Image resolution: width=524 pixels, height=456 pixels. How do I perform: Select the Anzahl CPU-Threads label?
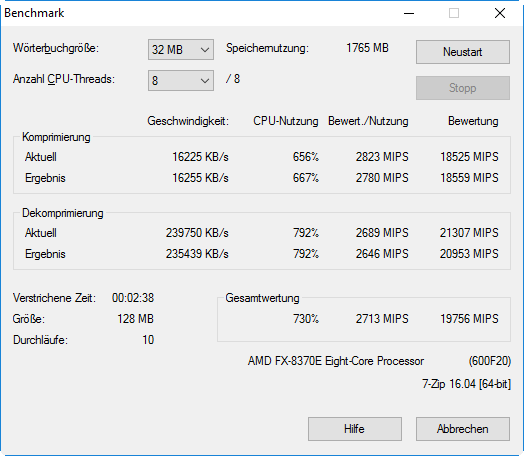64,79
